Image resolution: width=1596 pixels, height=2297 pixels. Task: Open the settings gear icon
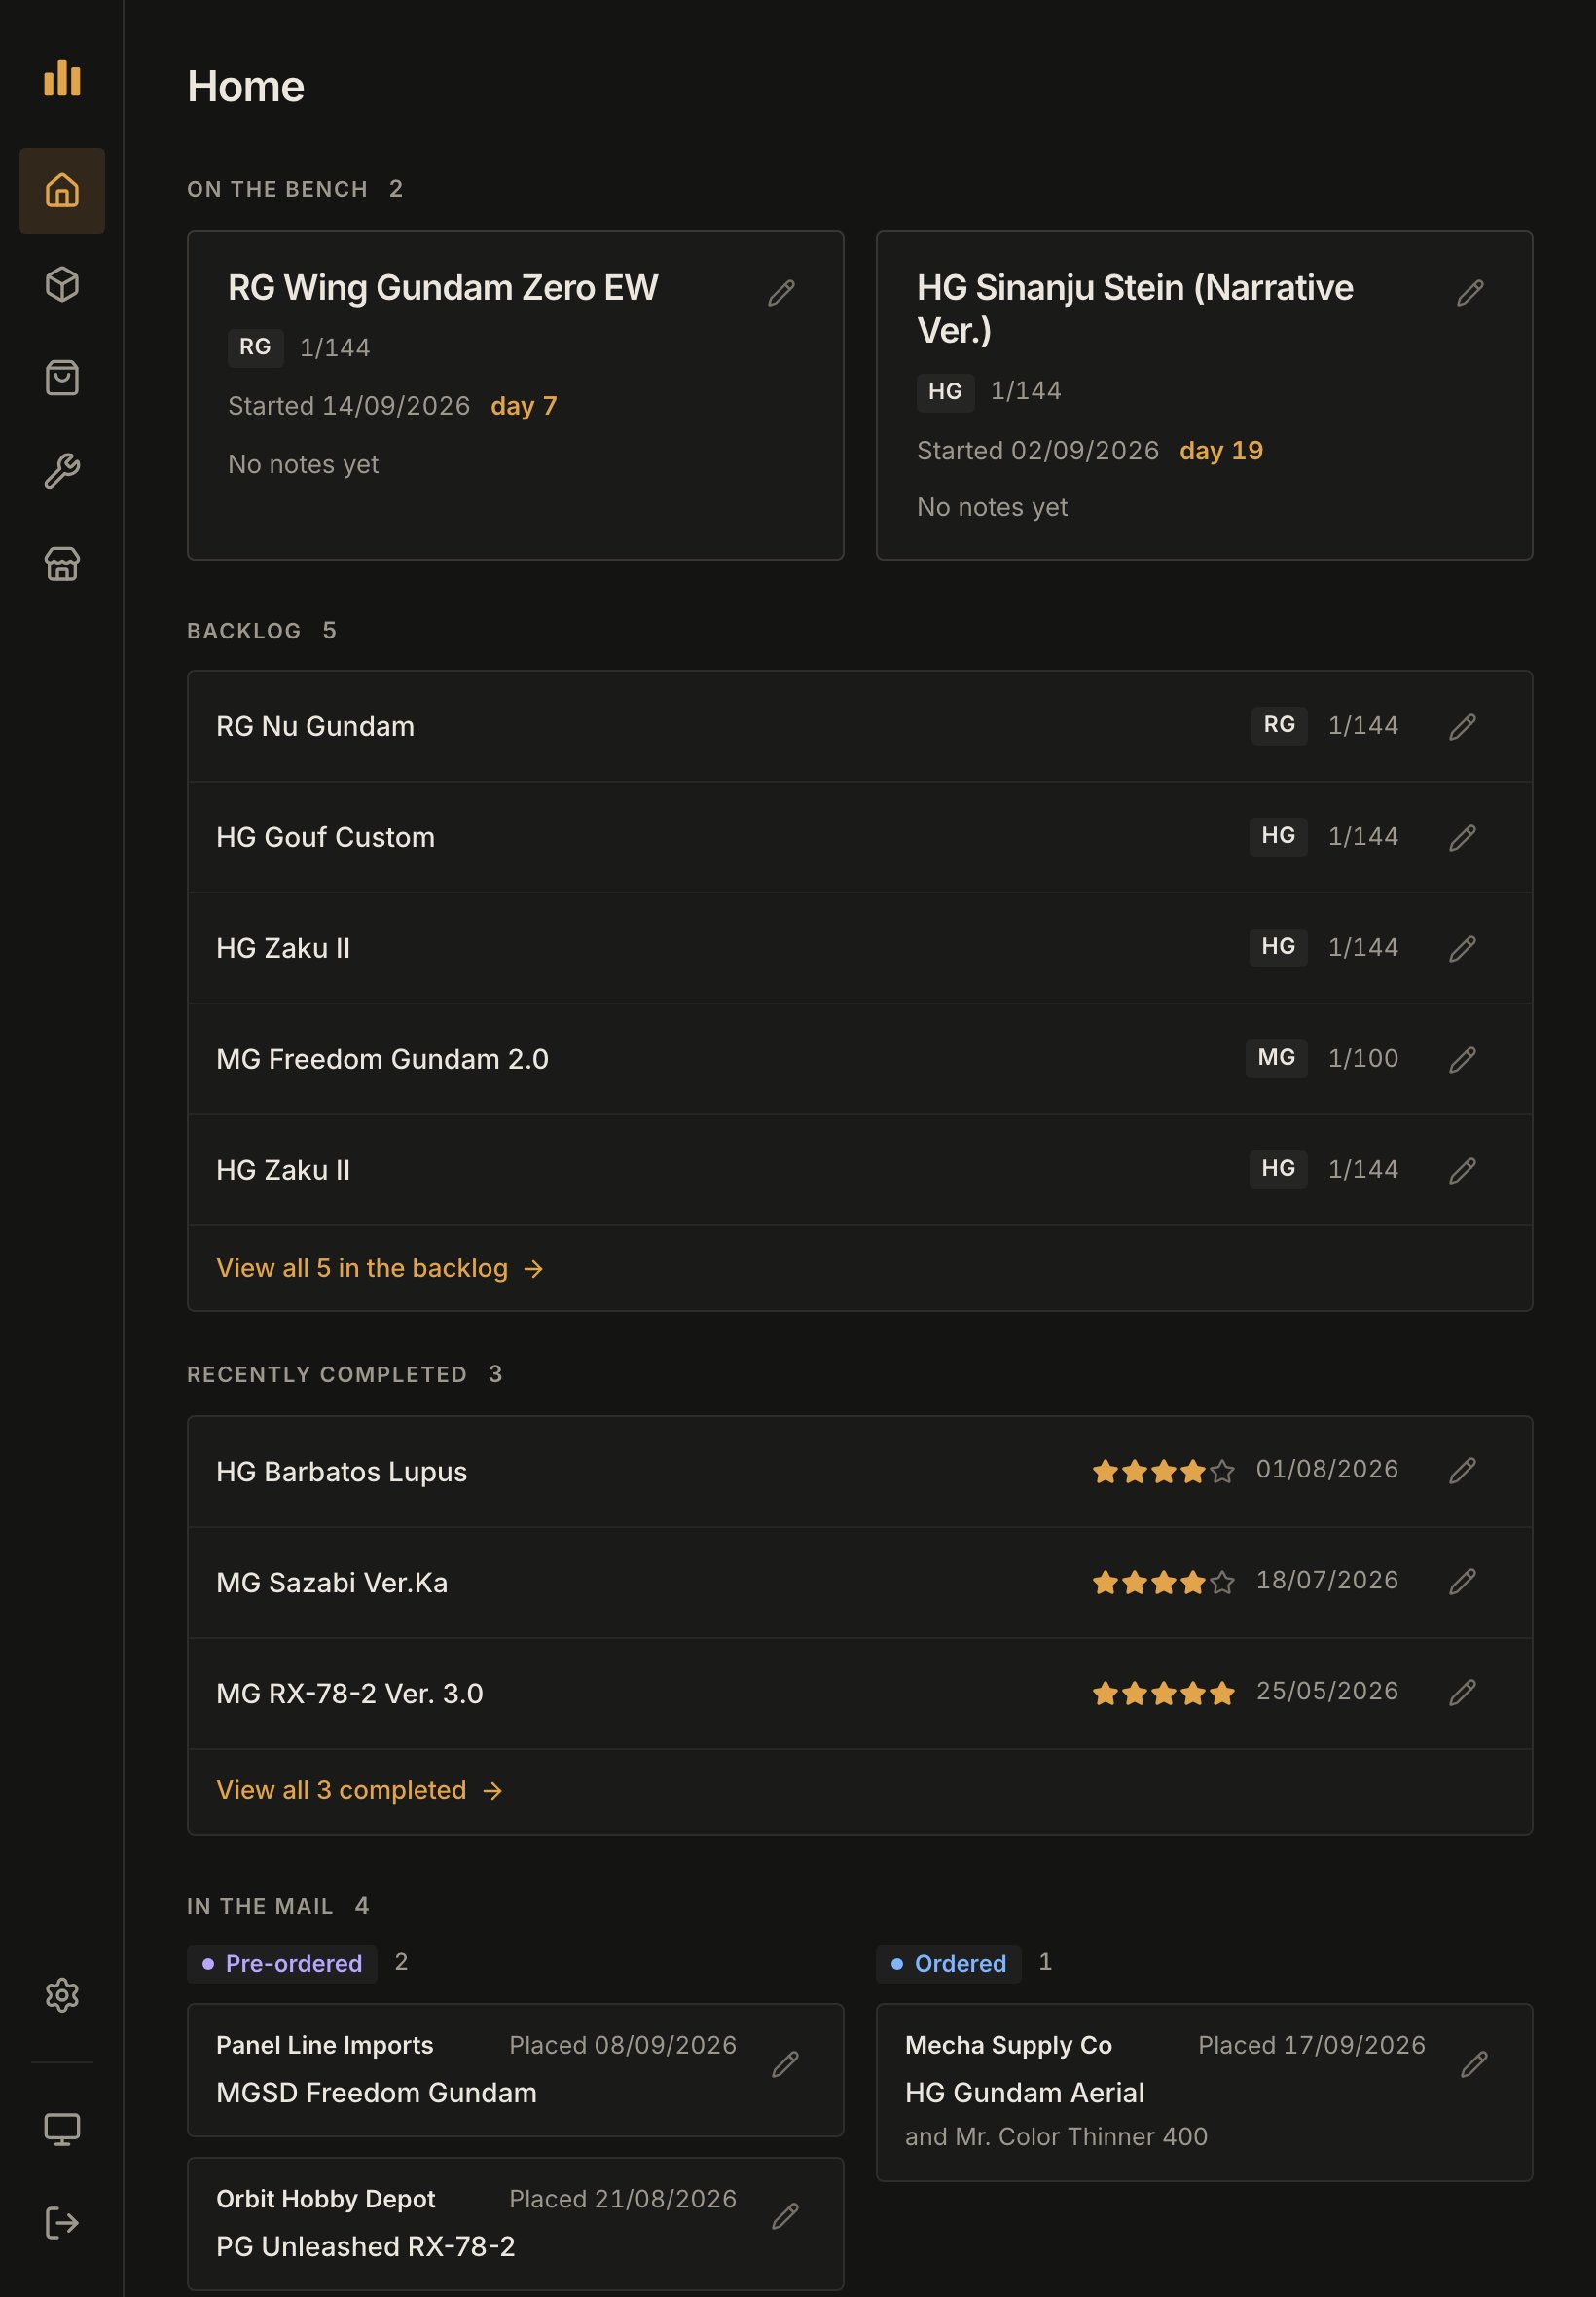(62, 1995)
